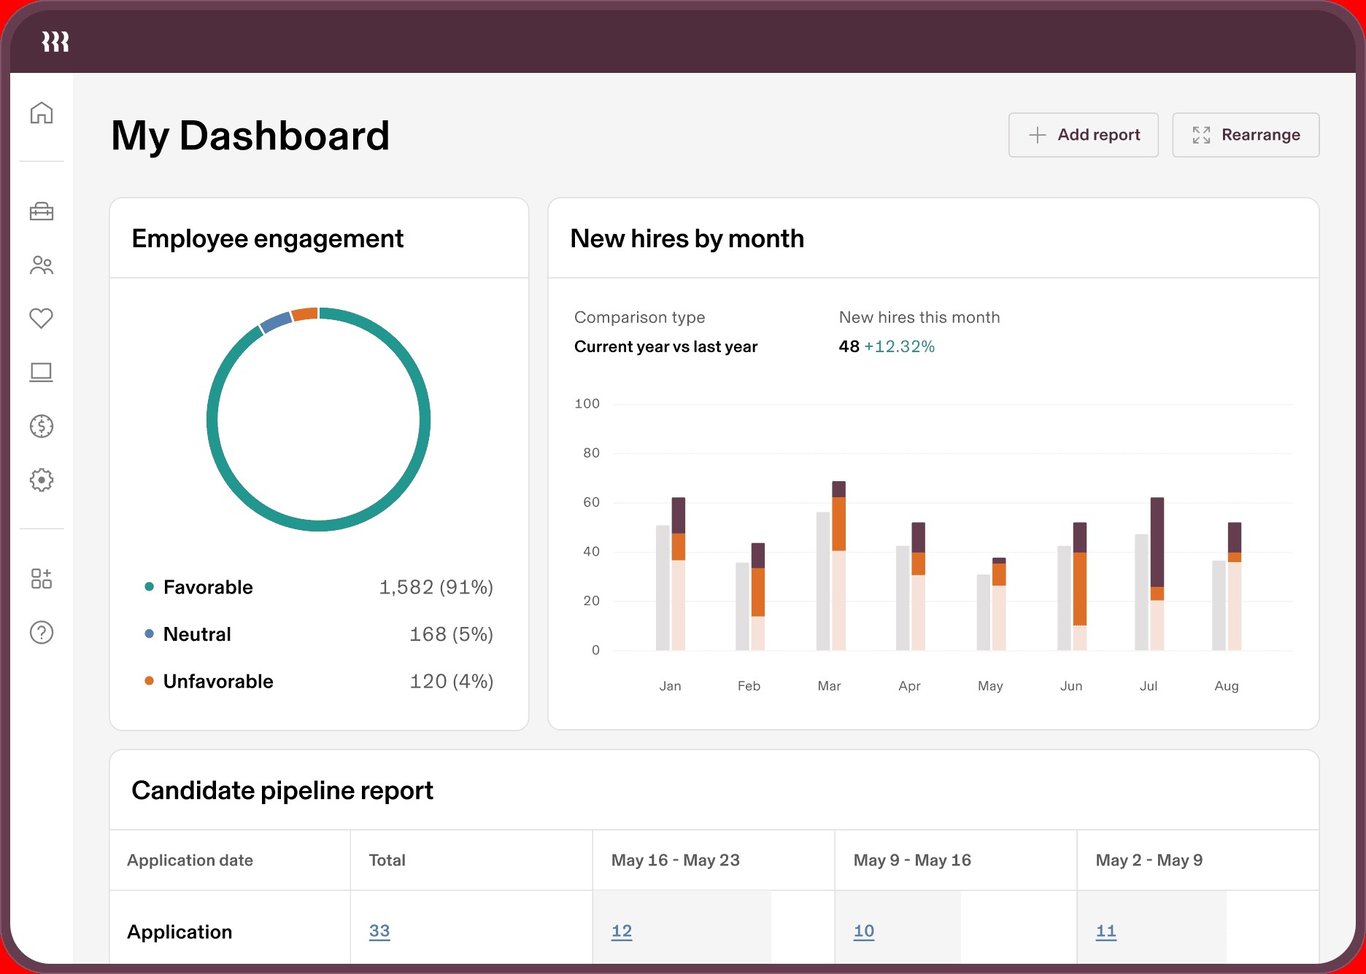
Task: Open the Settings gear in the sidebar
Action: [41, 480]
